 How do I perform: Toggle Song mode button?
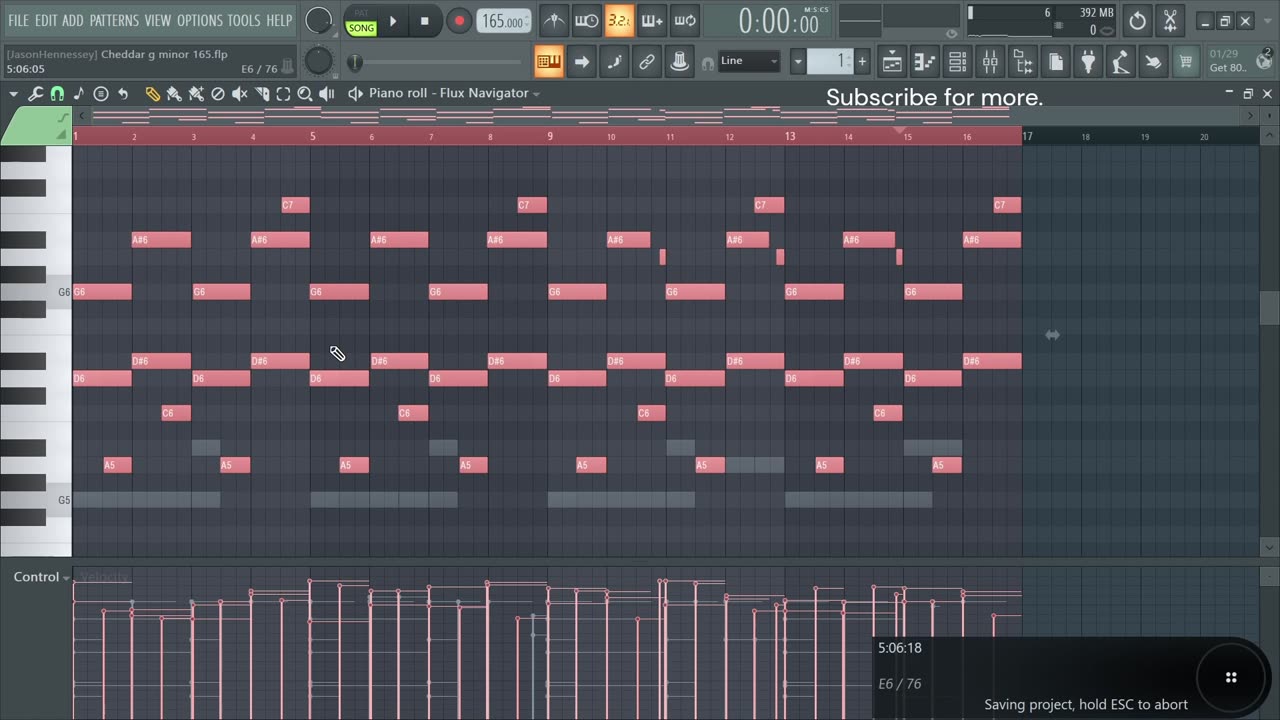pyautogui.click(x=361, y=28)
